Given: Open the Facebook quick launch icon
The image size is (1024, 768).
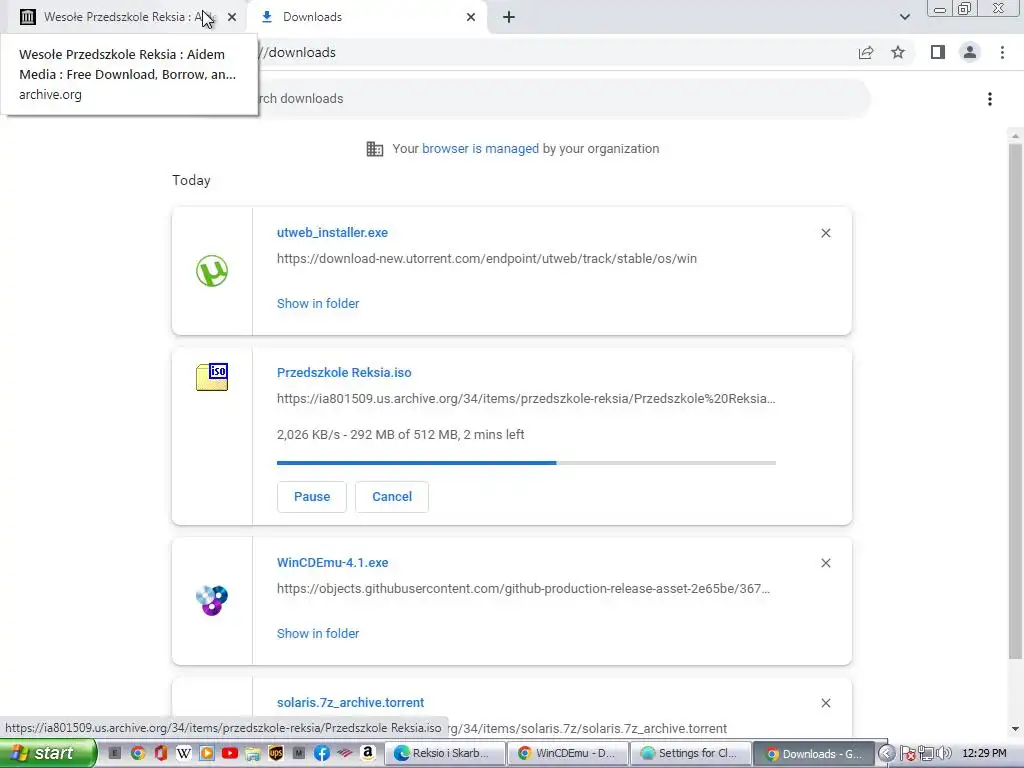Looking at the screenshot, I should [x=322, y=753].
